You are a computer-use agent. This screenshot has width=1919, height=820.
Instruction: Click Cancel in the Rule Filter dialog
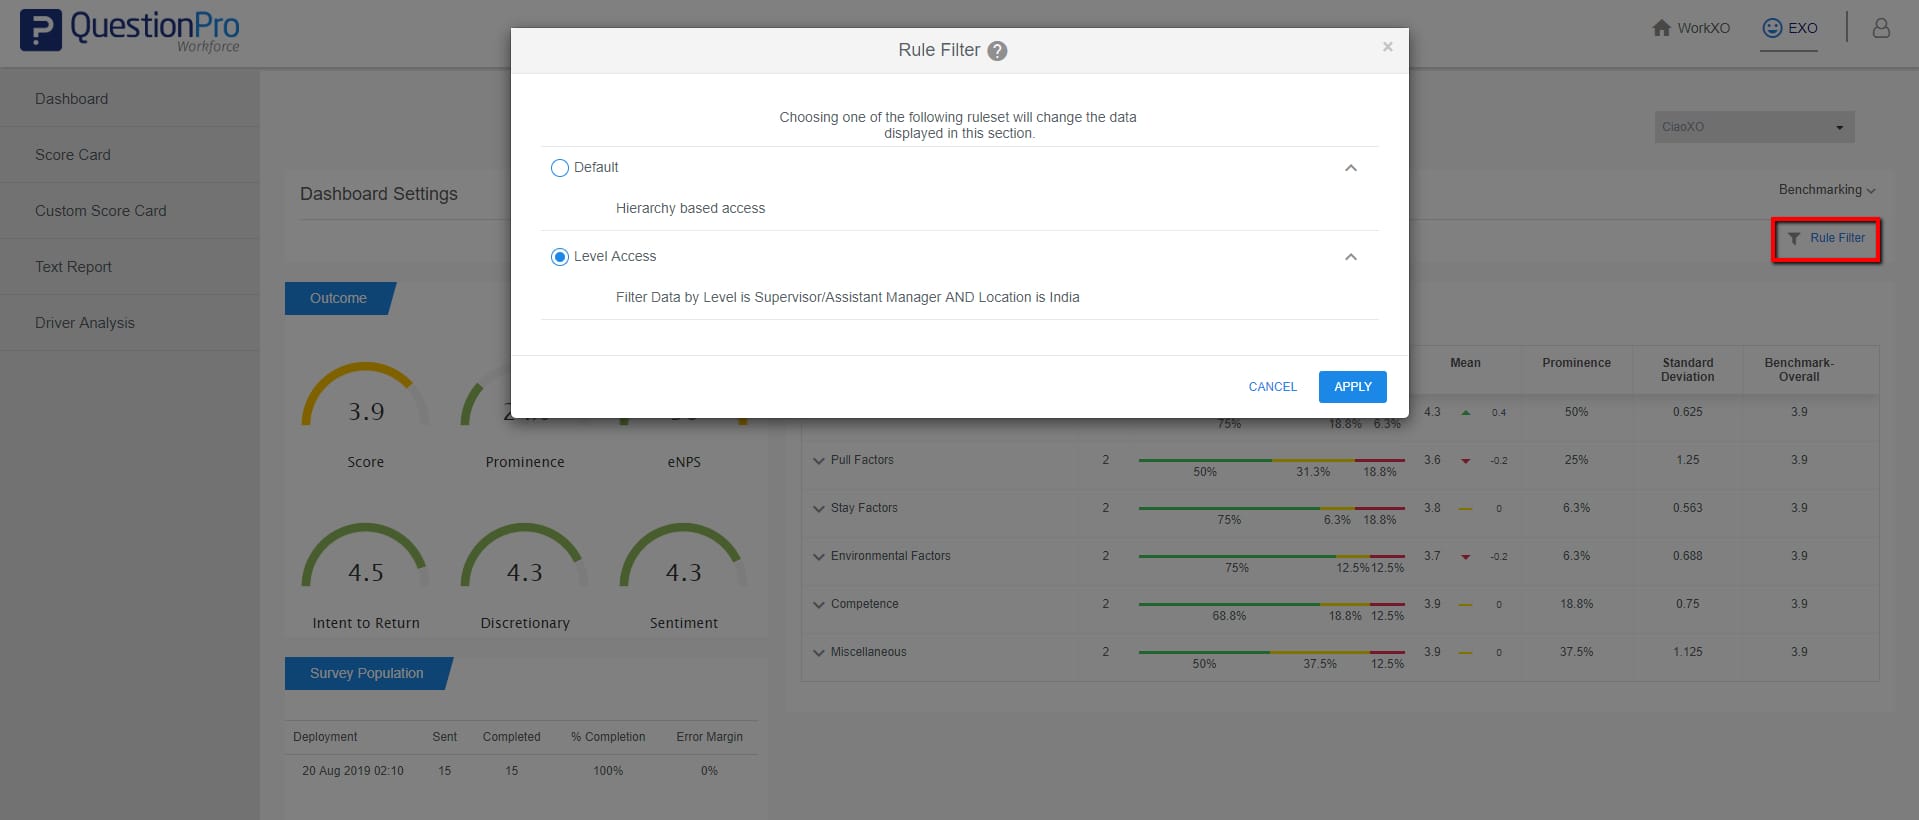pyautogui.click(x=1272, y=387)
